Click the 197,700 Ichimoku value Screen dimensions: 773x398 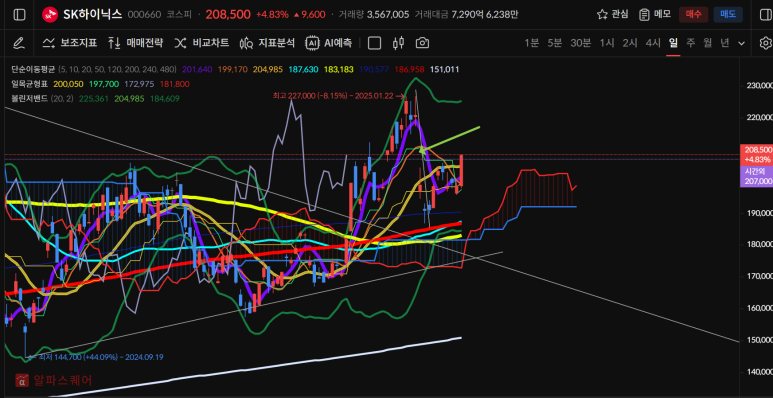pyautogui.click(x=104, y=84)
